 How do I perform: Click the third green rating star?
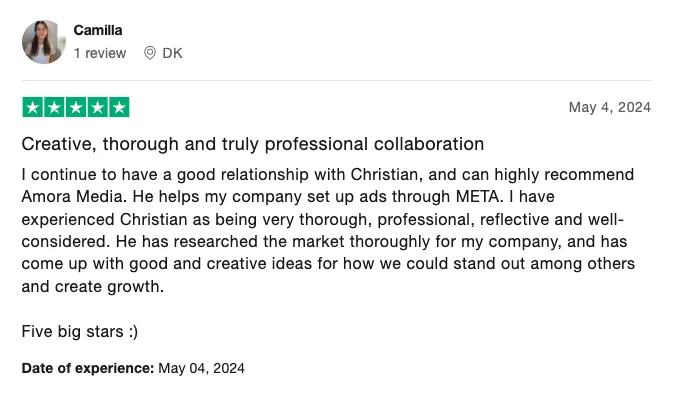tap(76, 107)
